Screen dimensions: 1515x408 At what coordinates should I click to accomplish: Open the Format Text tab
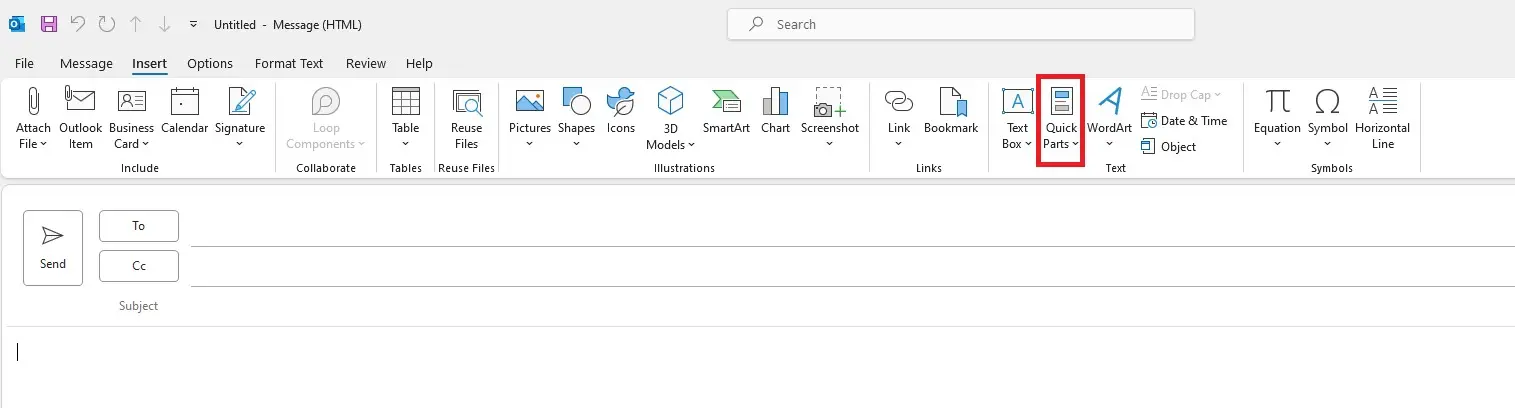click(x=289, y=63)
